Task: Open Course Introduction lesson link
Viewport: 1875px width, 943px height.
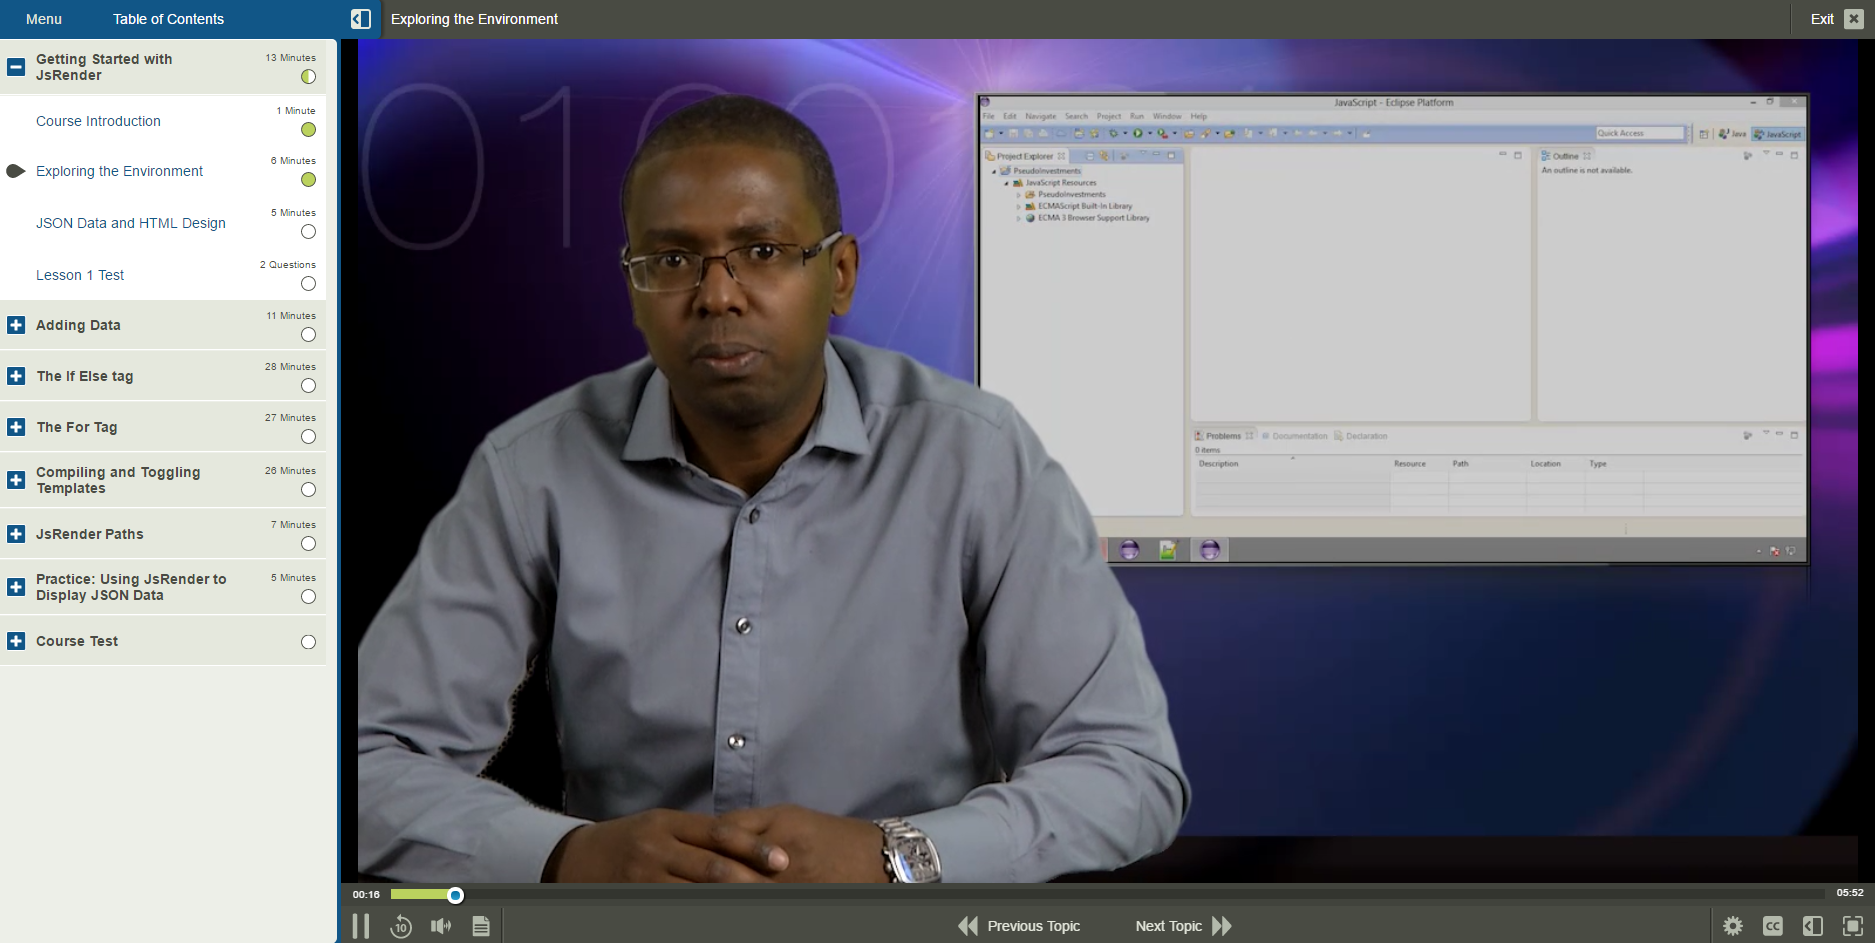Action: 98,121
